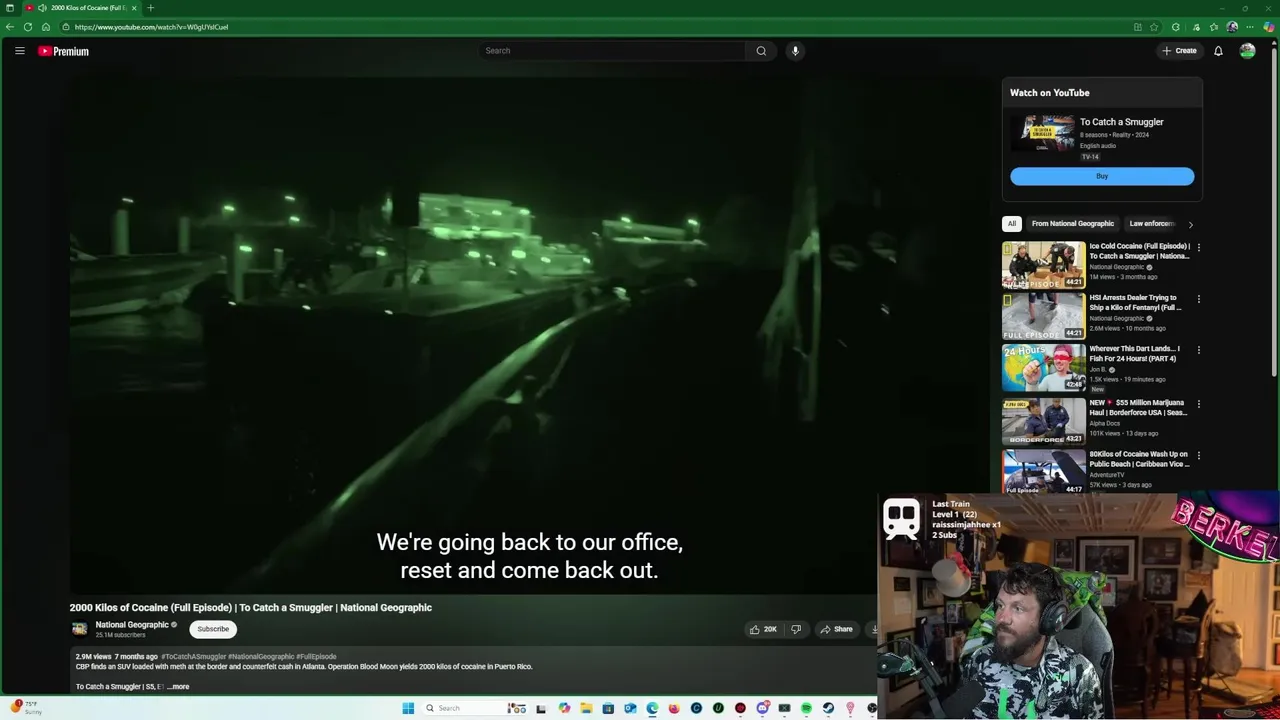Image resolution: width=1280 pixels, height=720 pixels.
Task: Click the YouTube search magnifier button
Action: point(761,51)
